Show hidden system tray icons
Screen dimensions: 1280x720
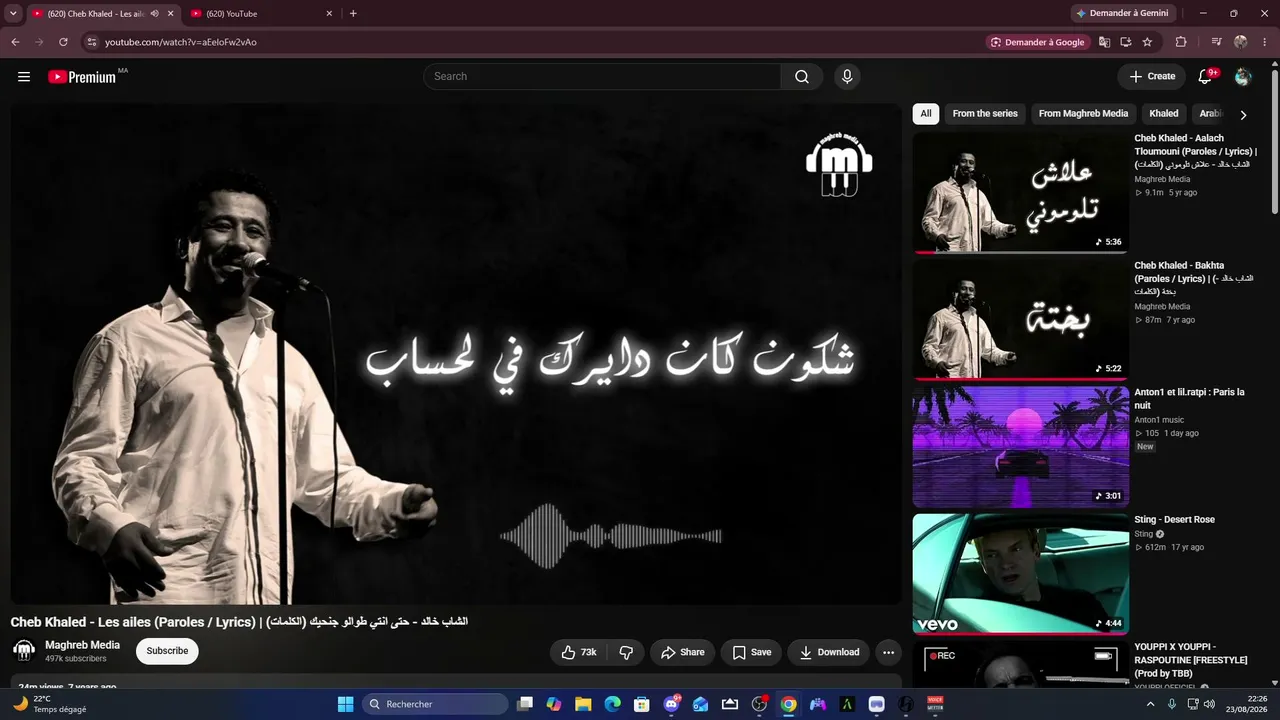click(1150, 704)
